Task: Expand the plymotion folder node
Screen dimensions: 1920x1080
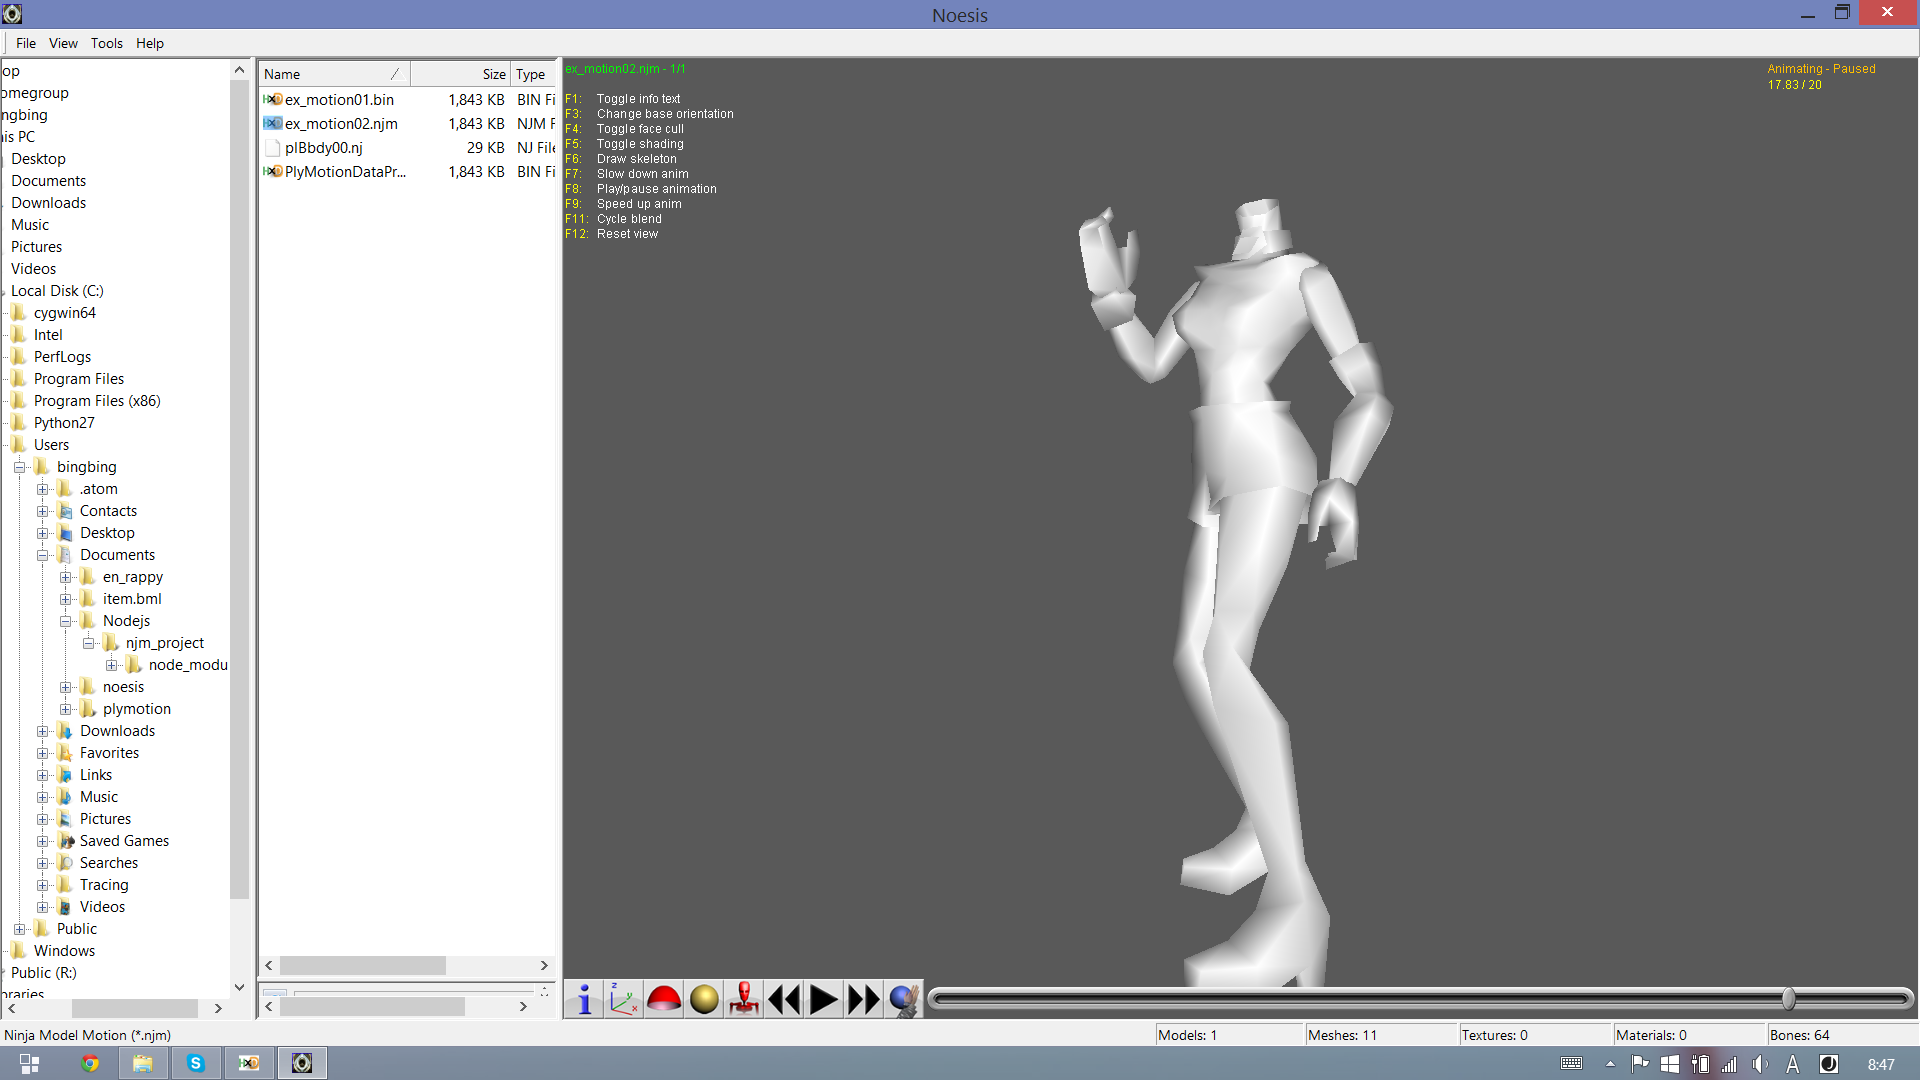Action: tap(65, 709)
